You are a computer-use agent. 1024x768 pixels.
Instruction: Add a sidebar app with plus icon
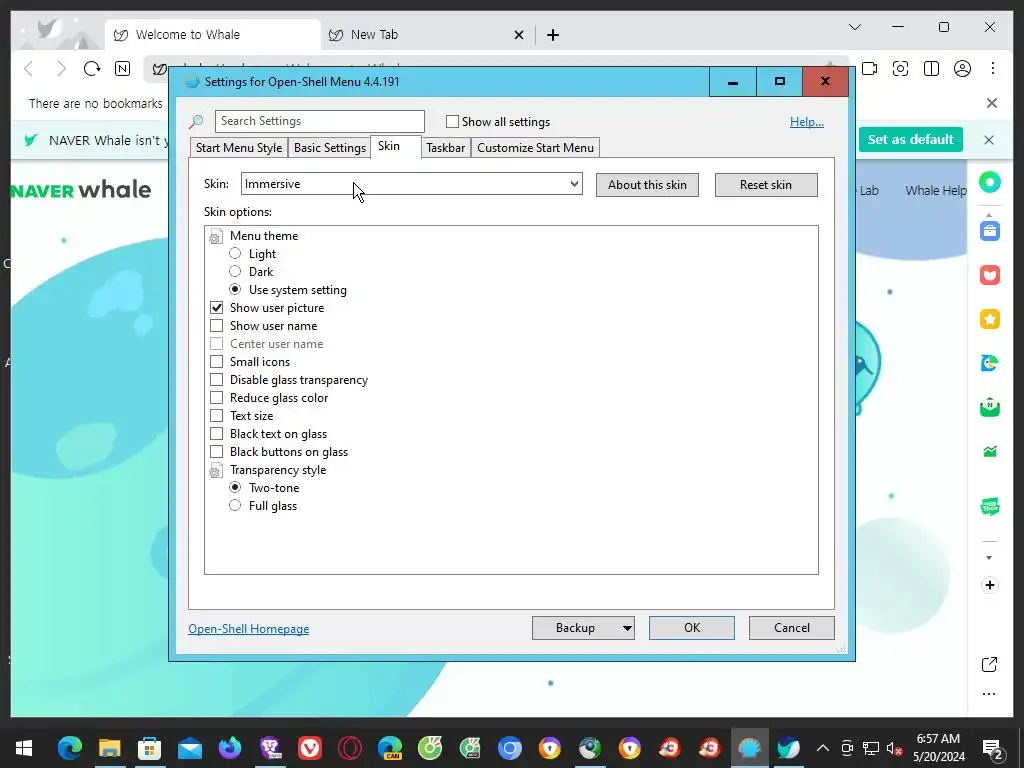(989, 584)
